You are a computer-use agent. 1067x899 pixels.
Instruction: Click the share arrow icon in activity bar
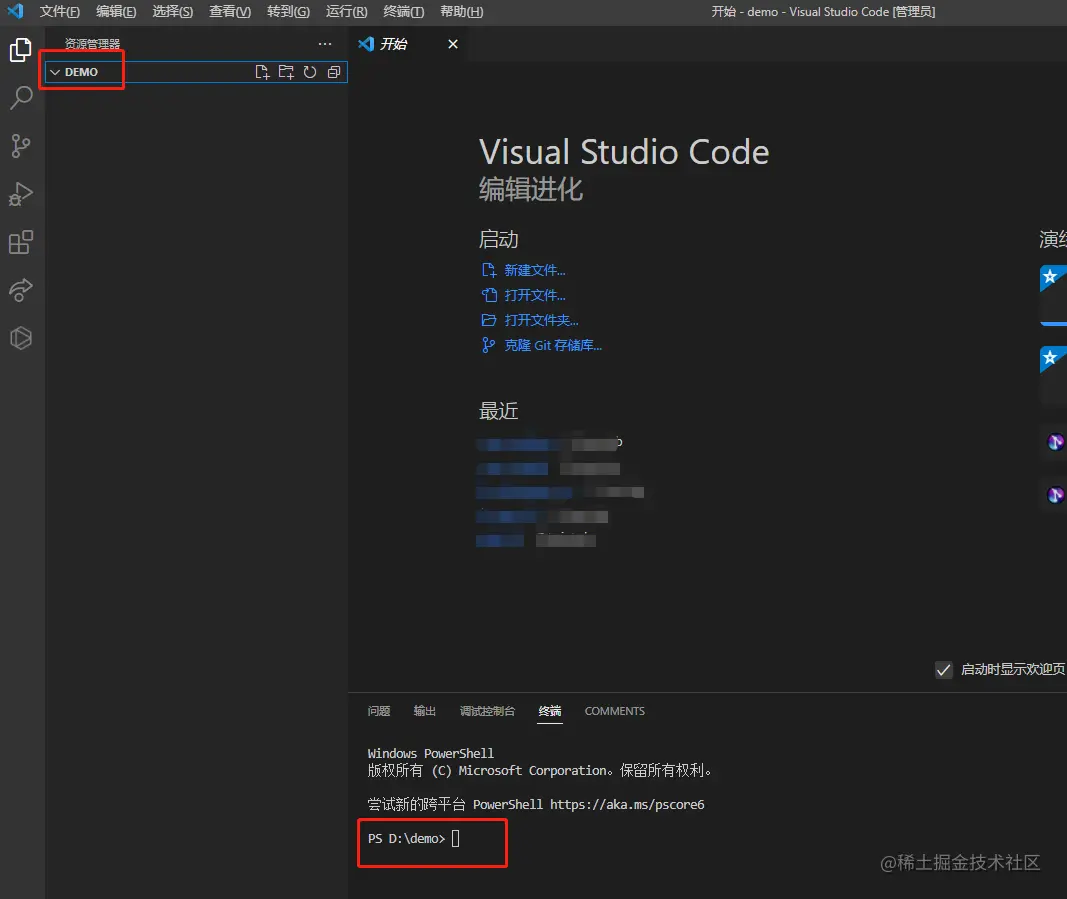point(20,290)
